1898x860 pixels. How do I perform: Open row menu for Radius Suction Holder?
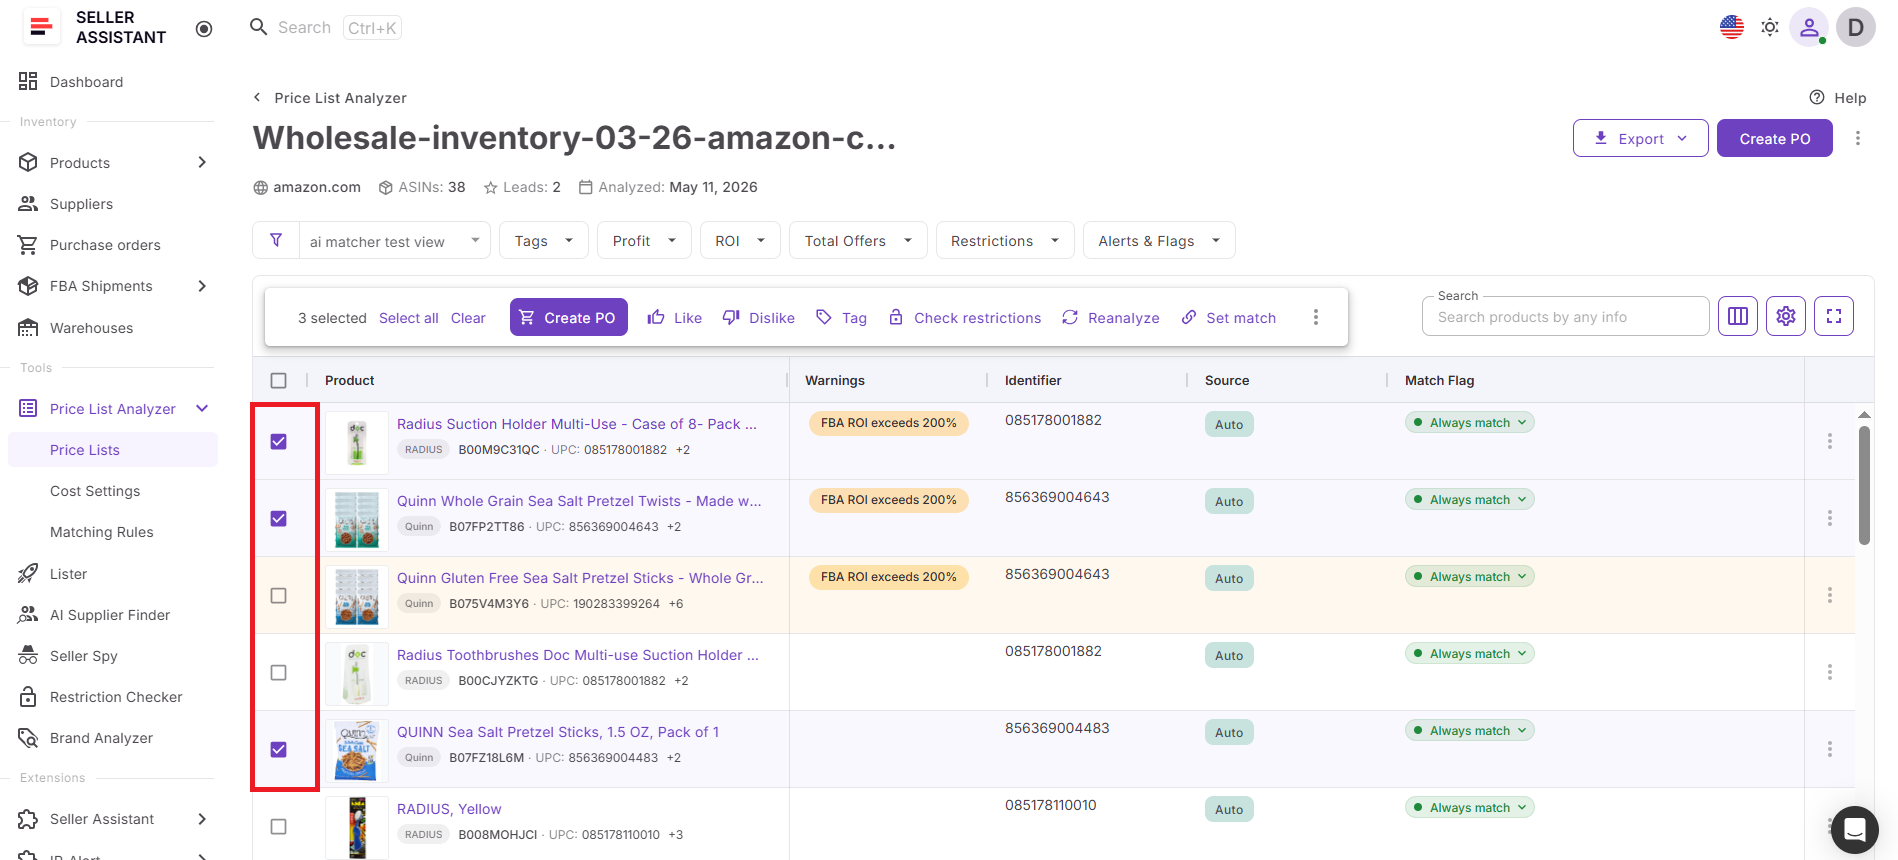[x=1830, y=441]
